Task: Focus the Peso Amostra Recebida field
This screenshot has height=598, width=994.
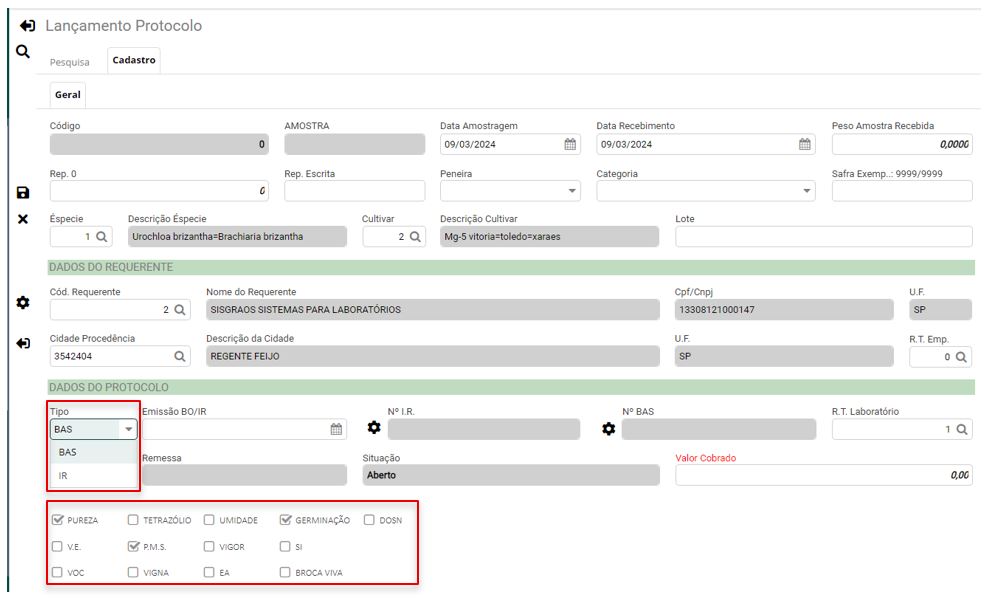Action: (901, 144)
